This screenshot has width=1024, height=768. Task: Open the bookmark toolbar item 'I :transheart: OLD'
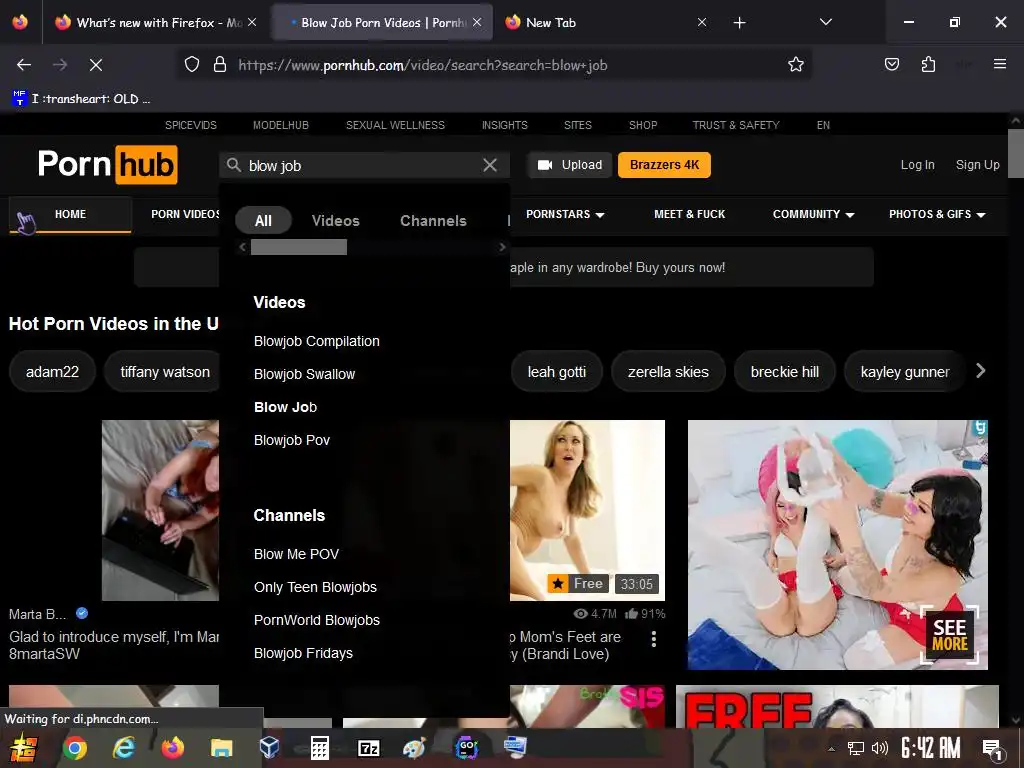click(x=81, y=99)
